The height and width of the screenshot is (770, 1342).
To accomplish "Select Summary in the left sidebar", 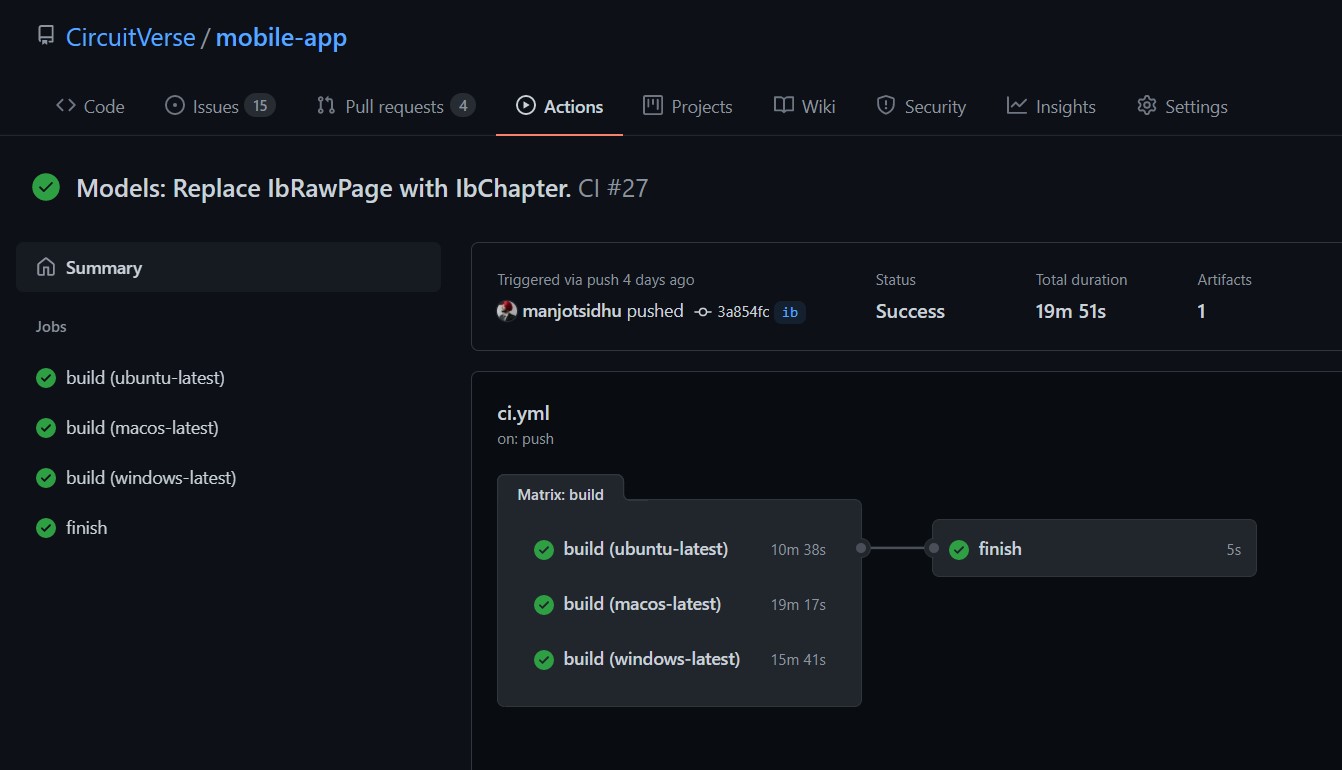I will (228, 267).
